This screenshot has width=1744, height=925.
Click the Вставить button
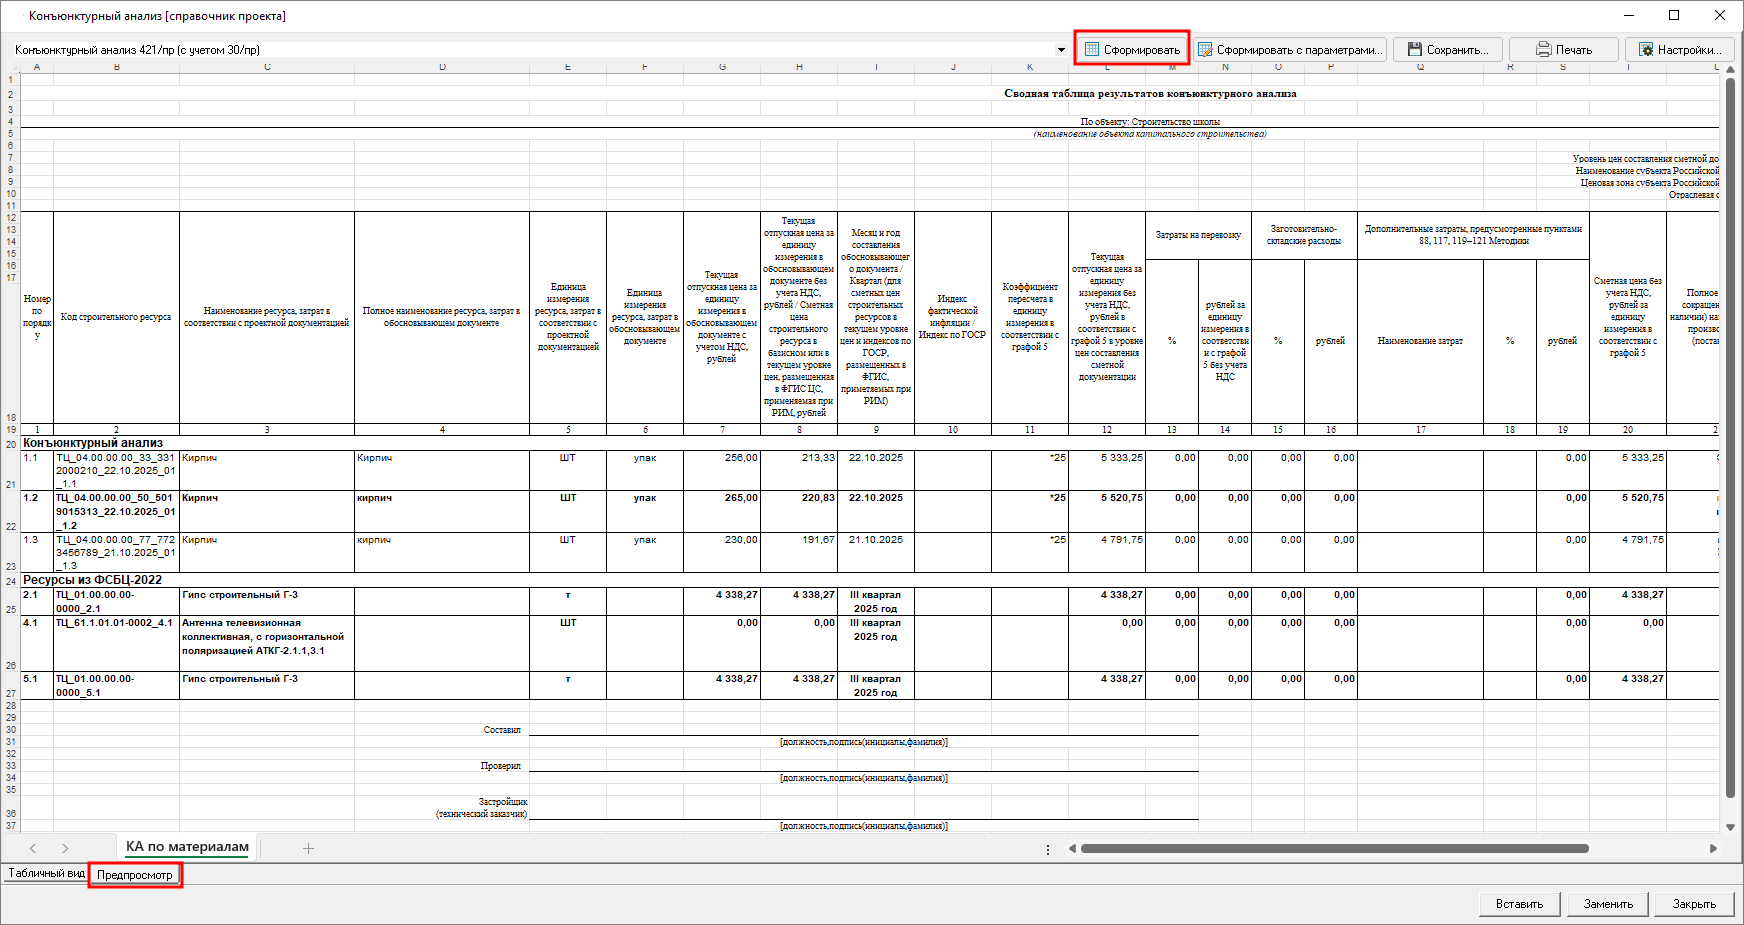click(x=1519, y=904)
